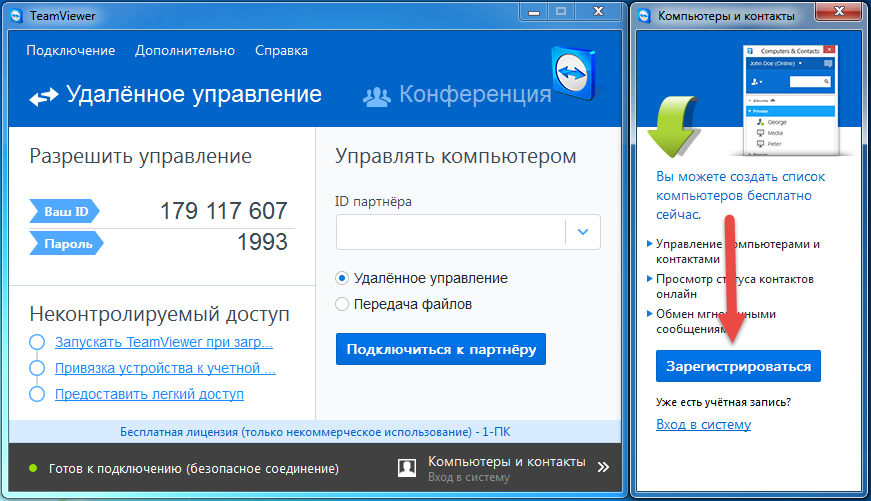Click the contact avatar icon in the status bar
The height and width of the screenshot is (501, 871).
407,468
